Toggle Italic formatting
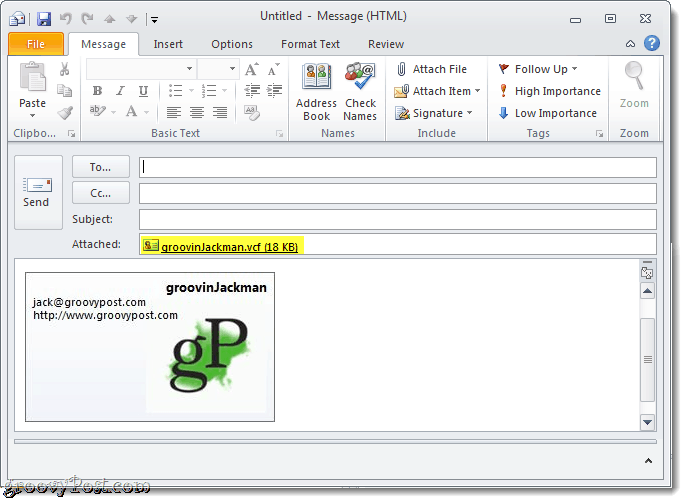Screen dimensions: 687x503 [120, 91]
